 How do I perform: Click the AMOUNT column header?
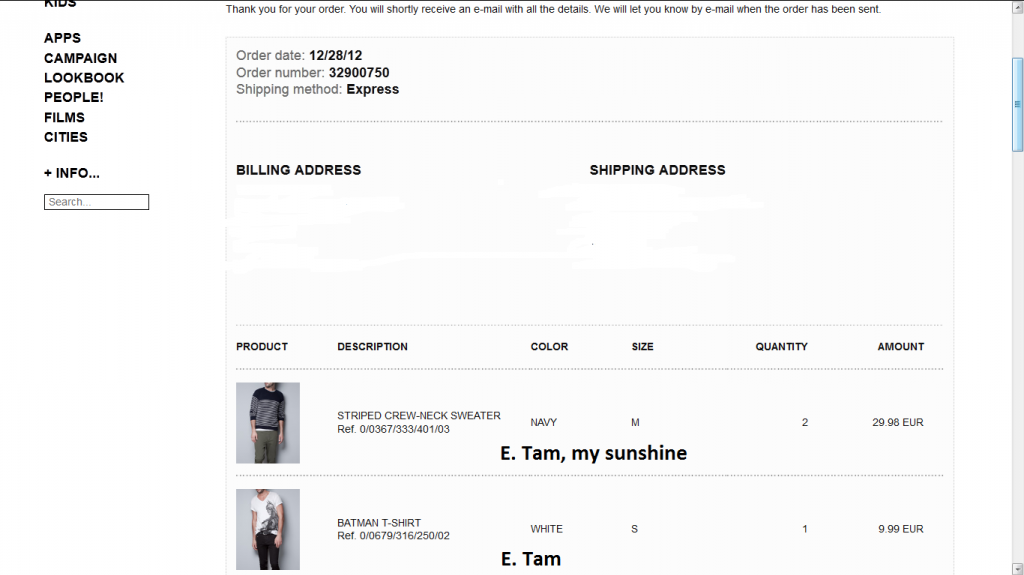pos(900,347)
